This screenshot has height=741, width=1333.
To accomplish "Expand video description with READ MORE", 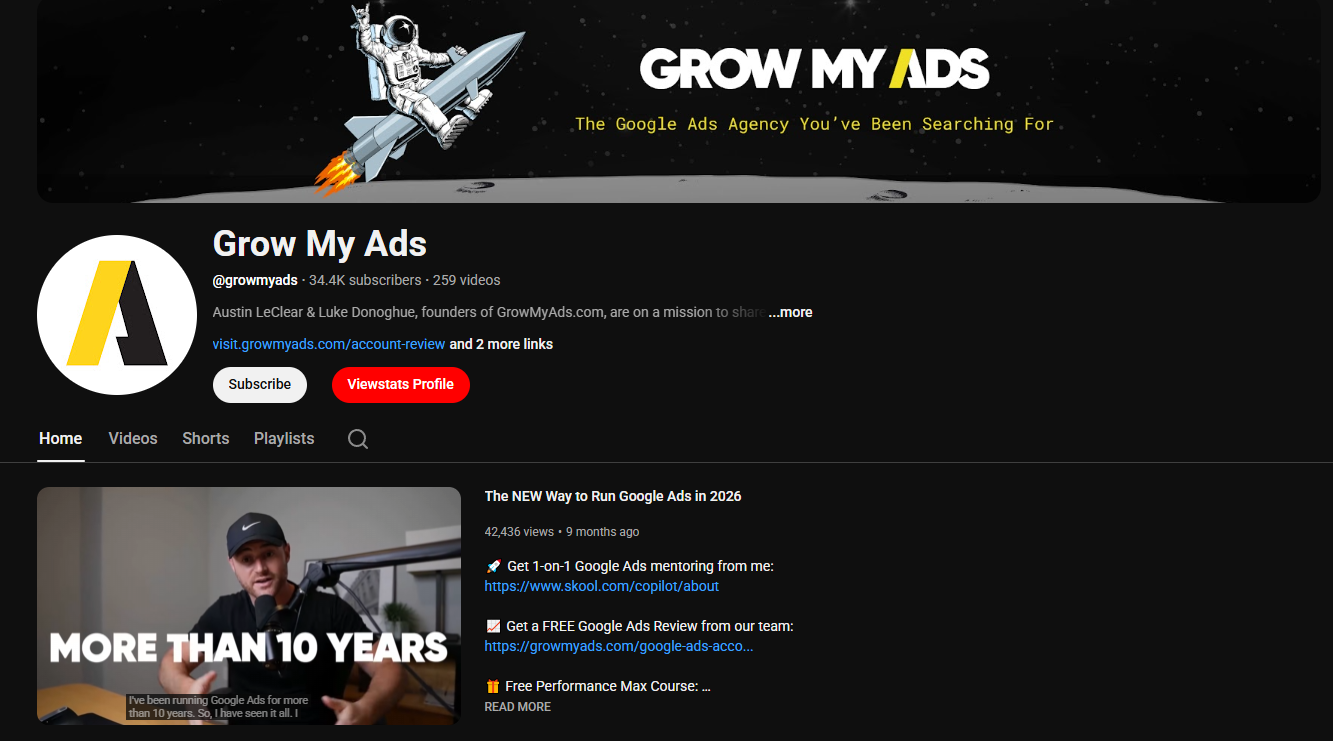I will tap(518, 707).
